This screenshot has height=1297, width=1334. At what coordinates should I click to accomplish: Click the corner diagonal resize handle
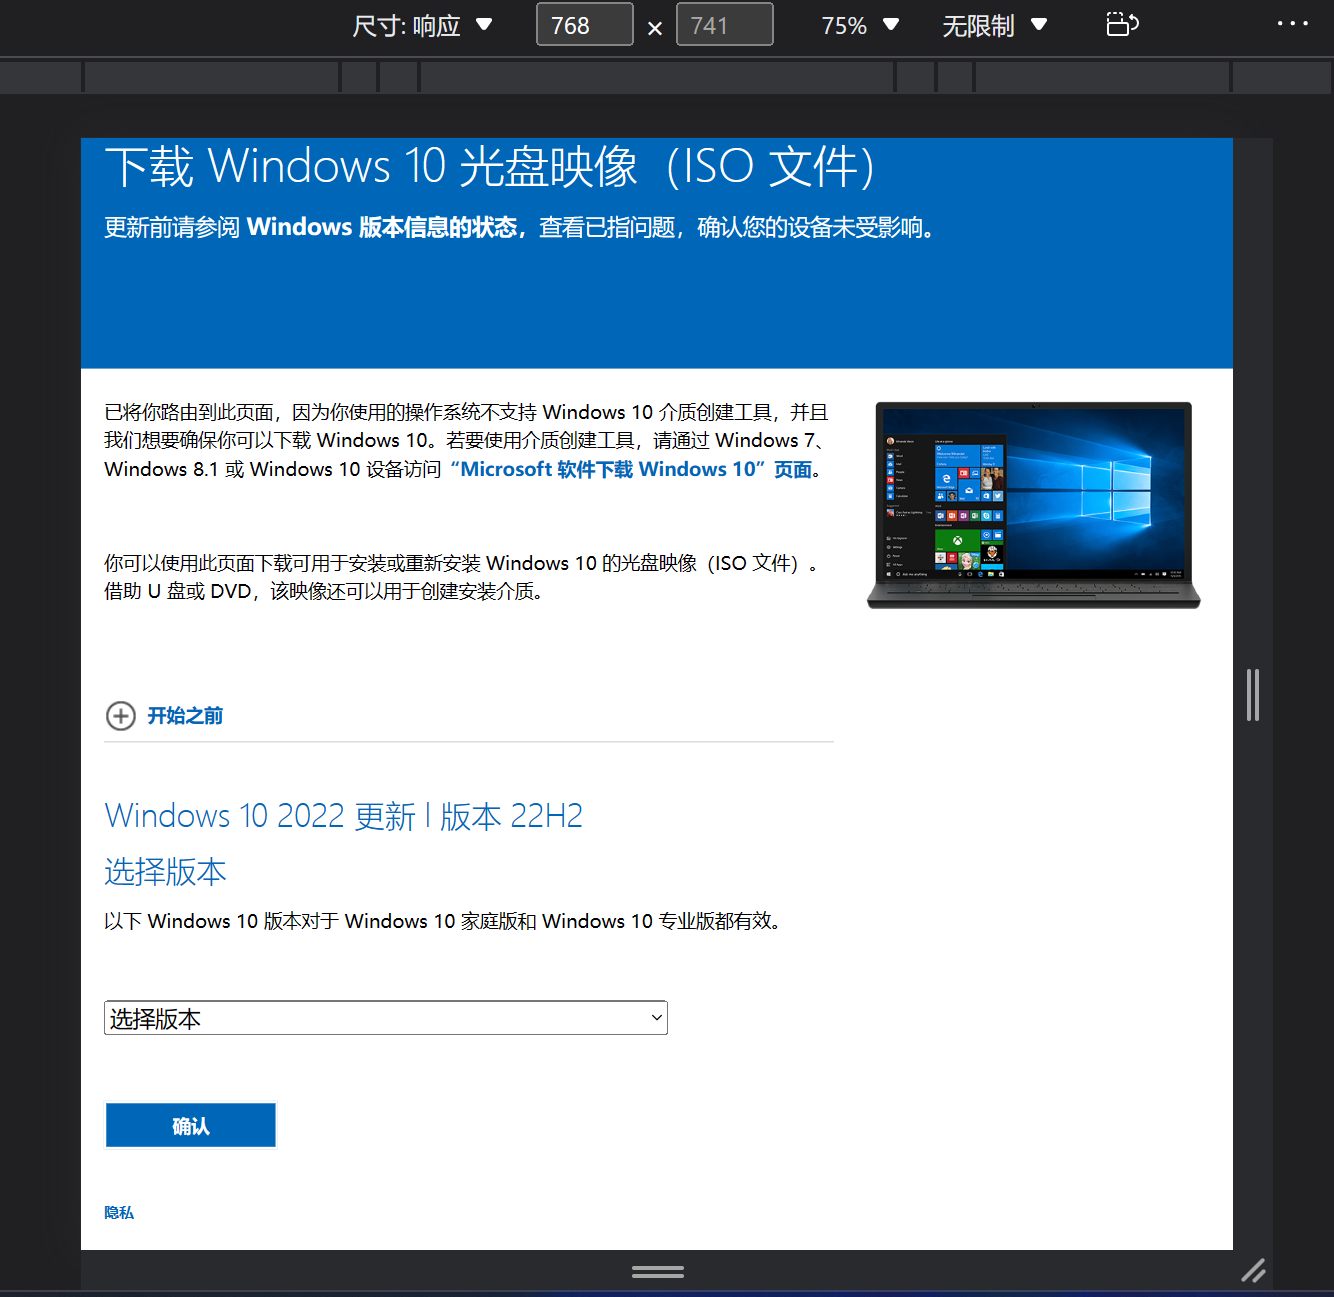pyautogui.click(x=1253, y=1271)
